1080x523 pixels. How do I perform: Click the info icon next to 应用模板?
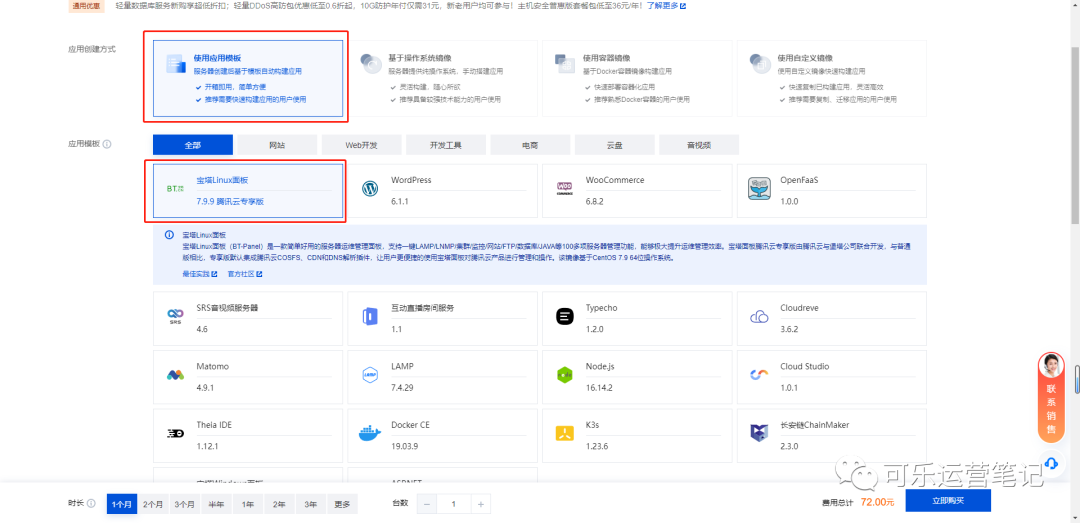[107, 145]
